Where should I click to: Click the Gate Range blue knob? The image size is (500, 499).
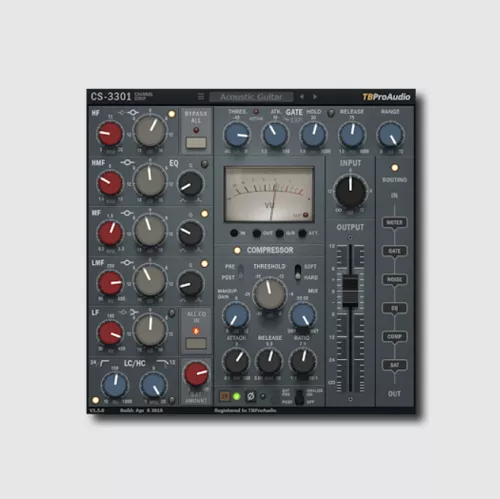point(390,134)
